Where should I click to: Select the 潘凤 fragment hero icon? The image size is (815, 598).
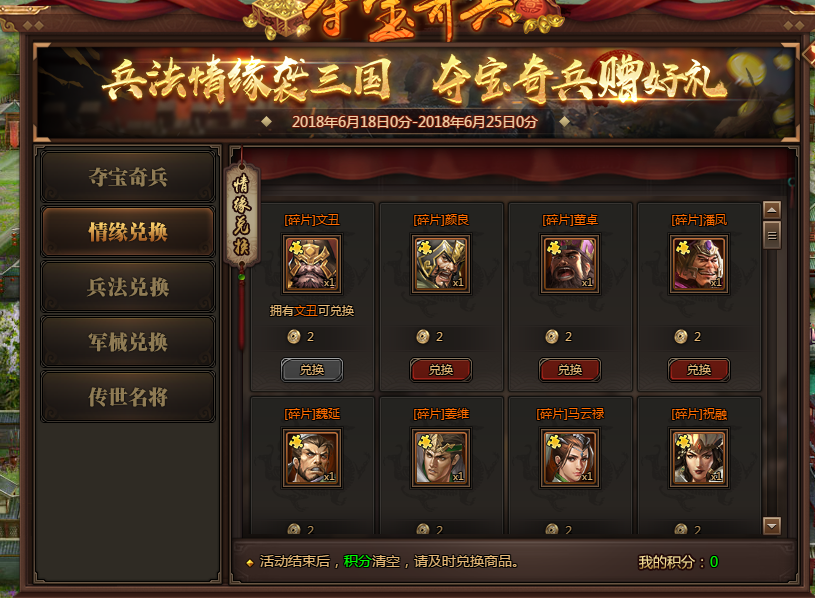pos(699,264)
